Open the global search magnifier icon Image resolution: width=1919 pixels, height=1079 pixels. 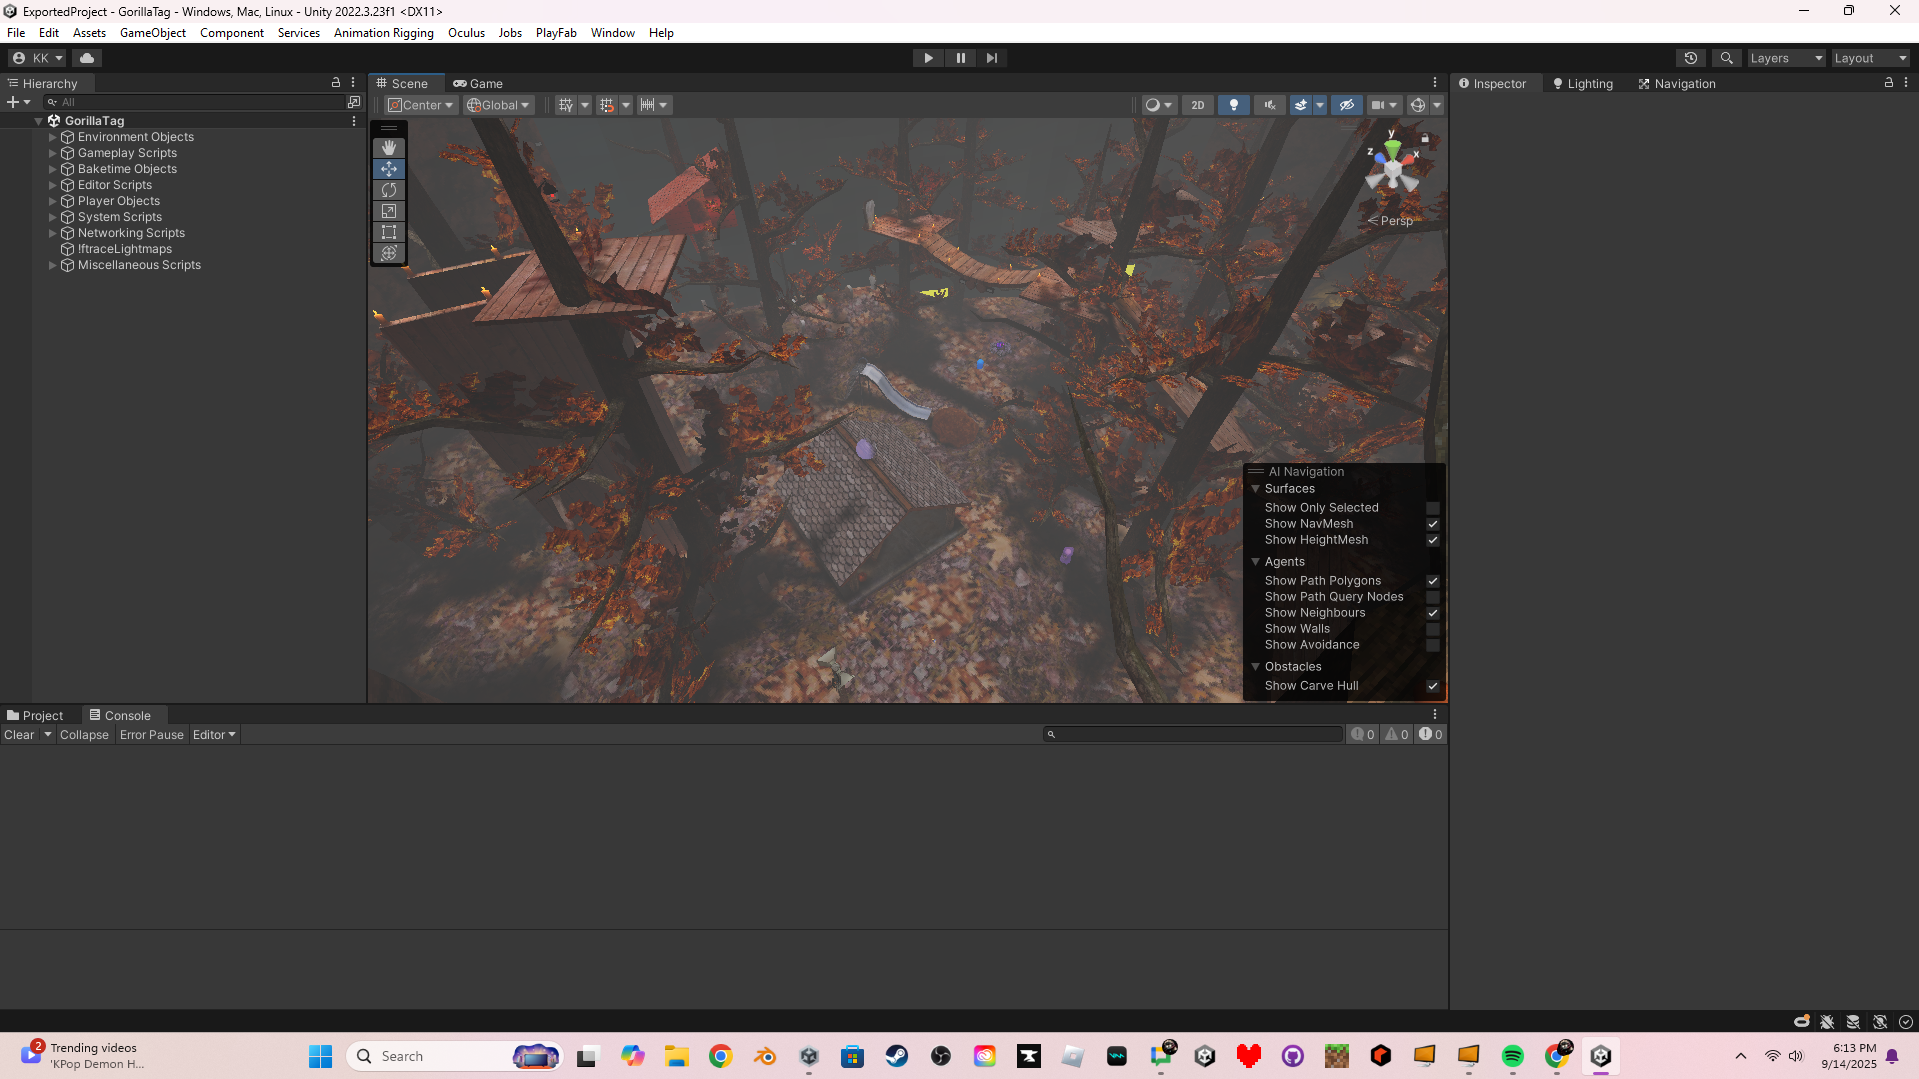[x=1727, y=58]
